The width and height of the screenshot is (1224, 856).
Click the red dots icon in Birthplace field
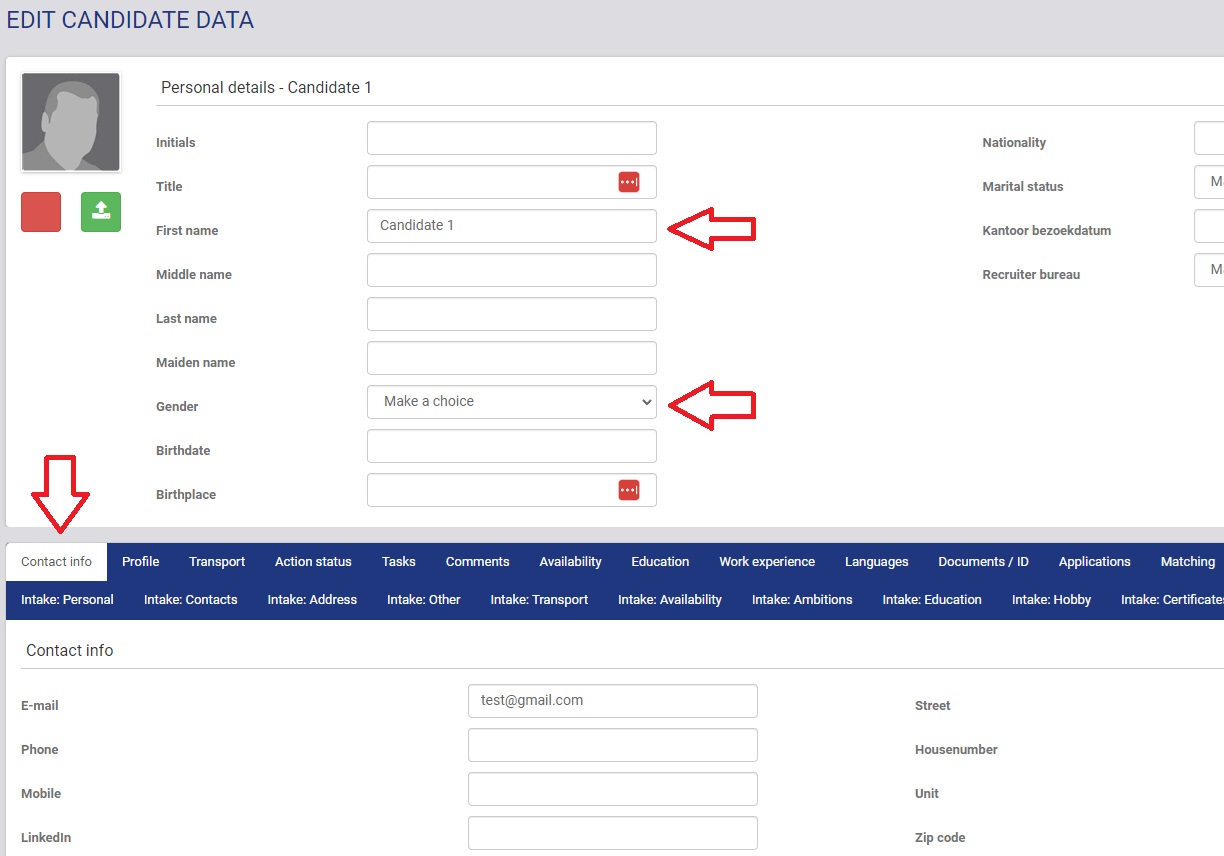[628, 490]
